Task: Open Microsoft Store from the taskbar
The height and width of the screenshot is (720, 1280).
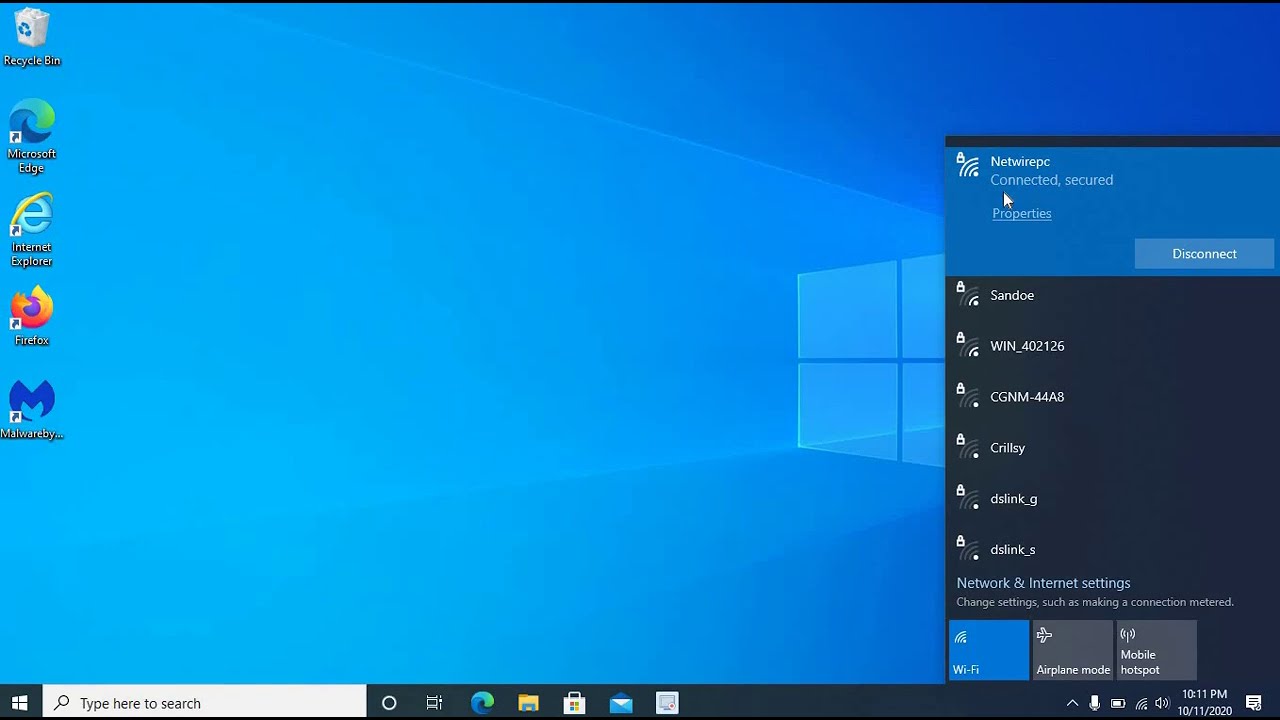Action: pyautogui.click(x=574, y=703)
